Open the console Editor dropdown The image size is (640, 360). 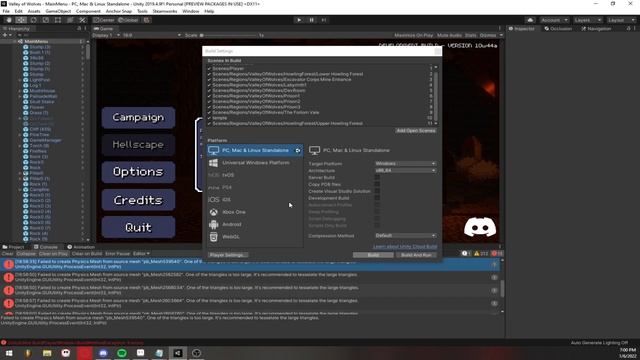[141, 253]
